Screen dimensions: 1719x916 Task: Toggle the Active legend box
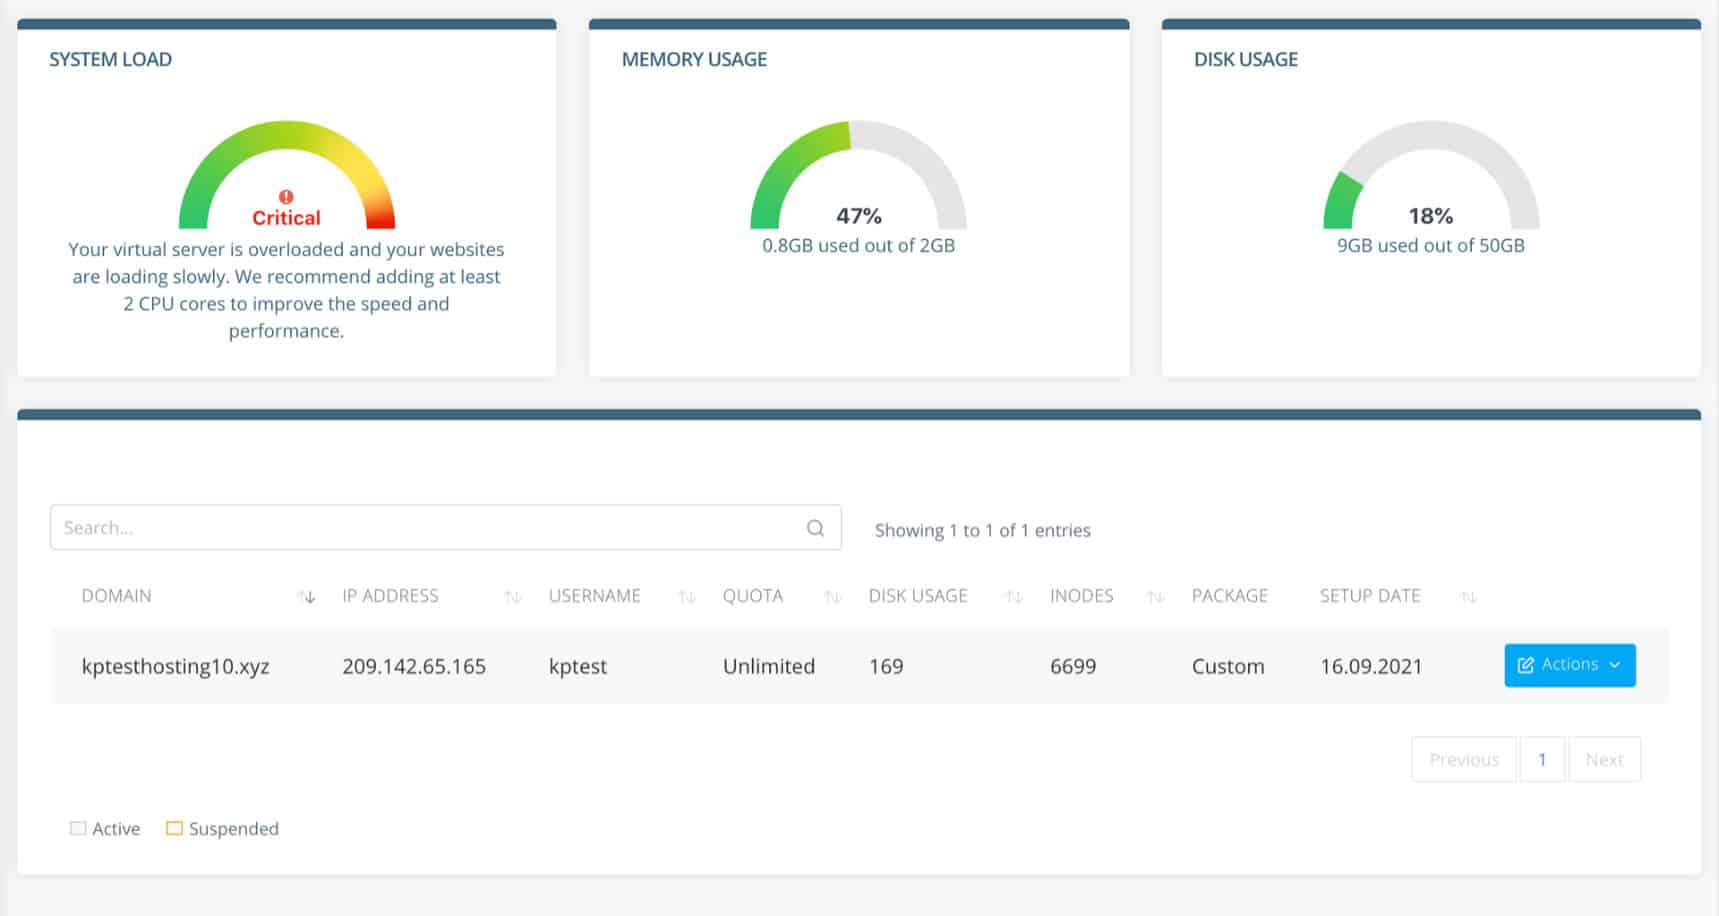click(x=78, y=828)
